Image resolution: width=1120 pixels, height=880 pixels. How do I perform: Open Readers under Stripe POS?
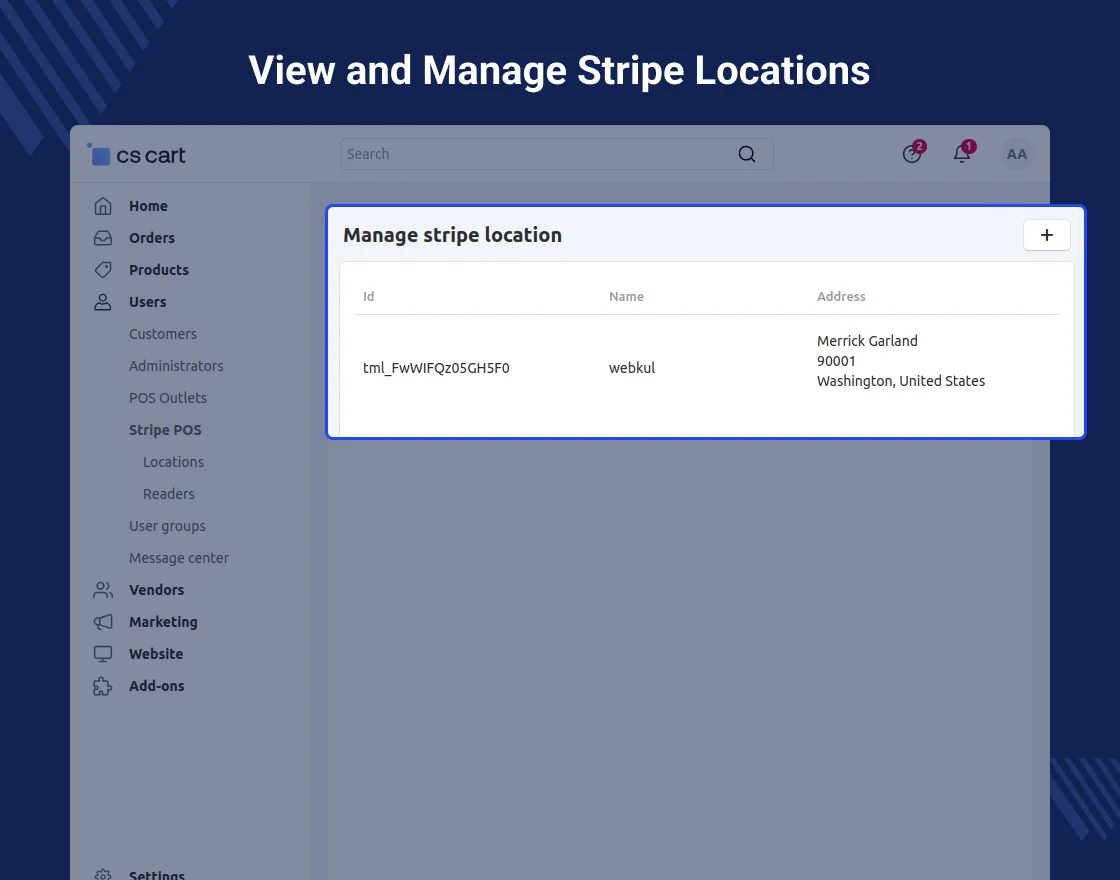(x=168, y=494)
